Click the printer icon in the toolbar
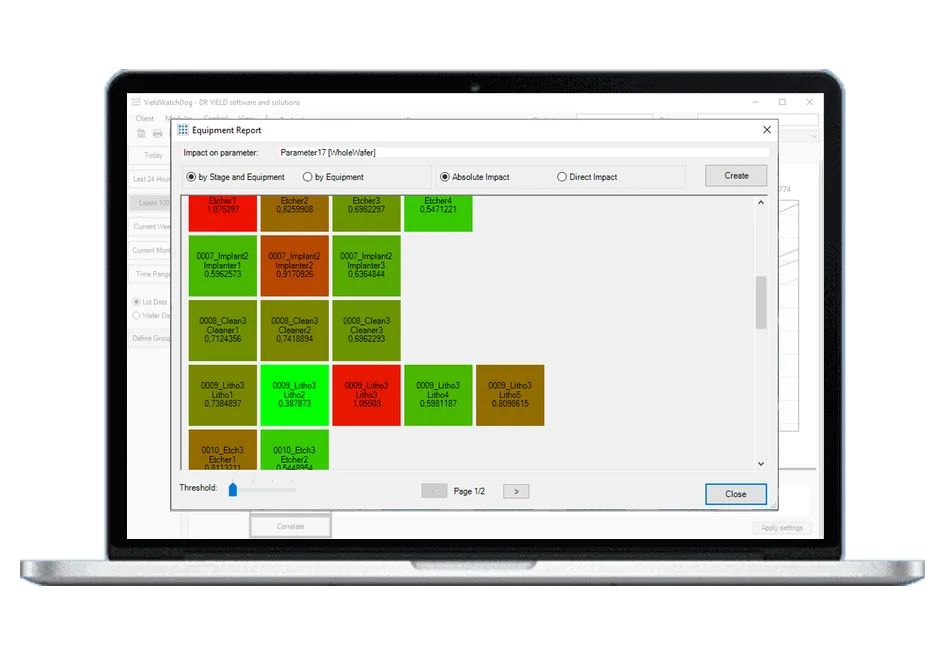Image resolution: width=945 pixels, height=655 pixels. (x=157, y=133)
